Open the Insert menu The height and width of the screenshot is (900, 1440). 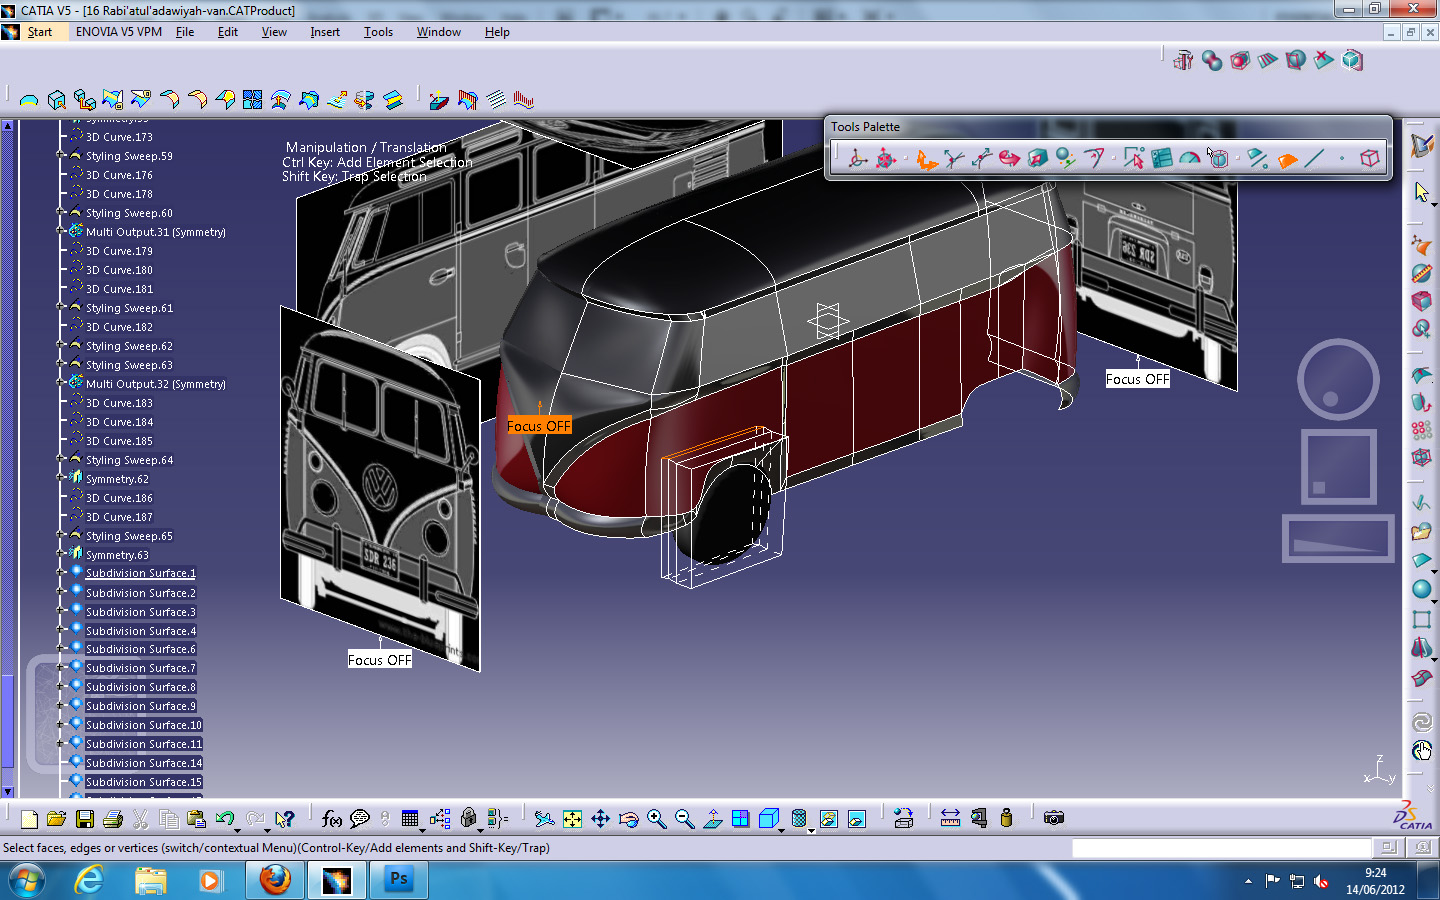click(324, 31)
